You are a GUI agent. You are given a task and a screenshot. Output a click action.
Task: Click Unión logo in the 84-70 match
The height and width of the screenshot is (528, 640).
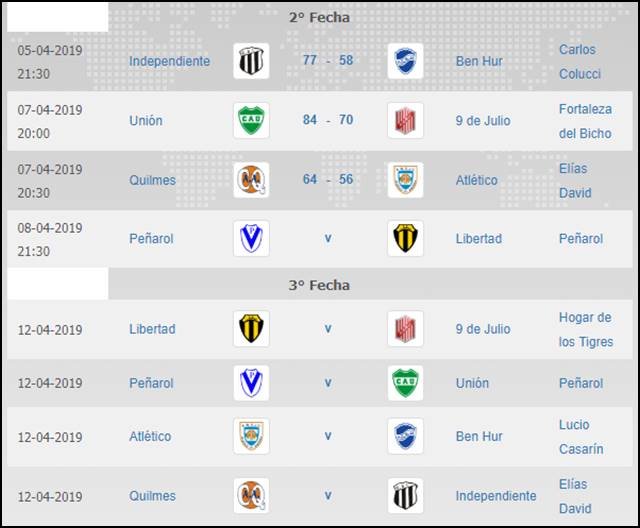(251, 120)
